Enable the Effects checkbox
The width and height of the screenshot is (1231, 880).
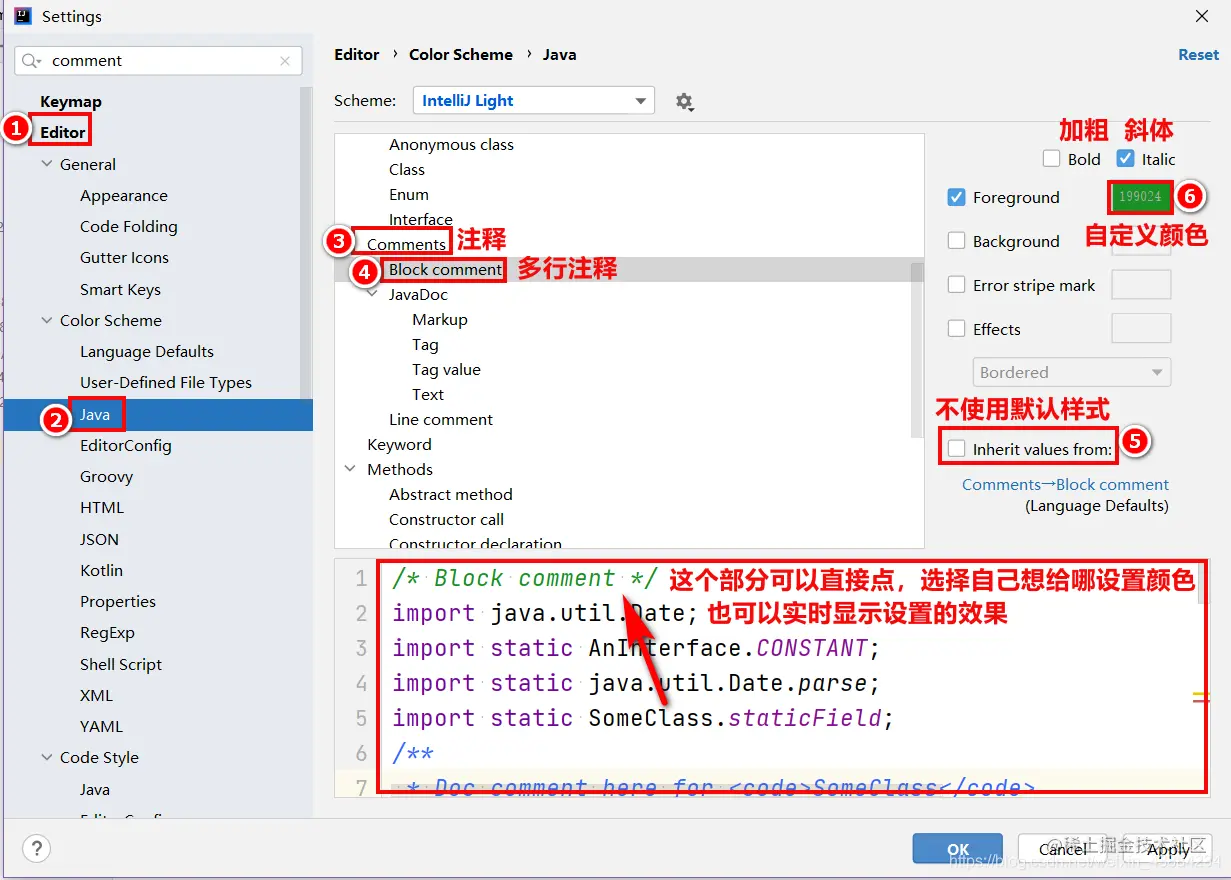pyautogui.click(x=956, y=329)
